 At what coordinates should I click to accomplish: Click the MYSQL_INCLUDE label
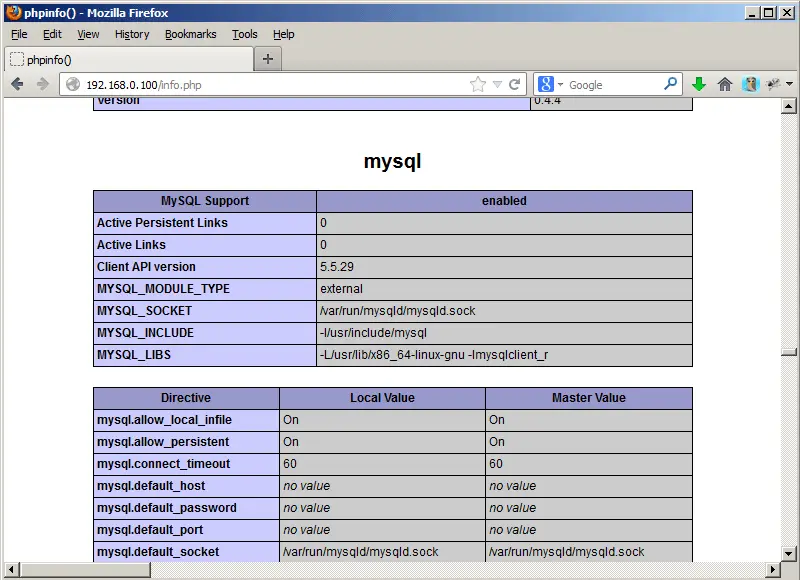(145, 333)
